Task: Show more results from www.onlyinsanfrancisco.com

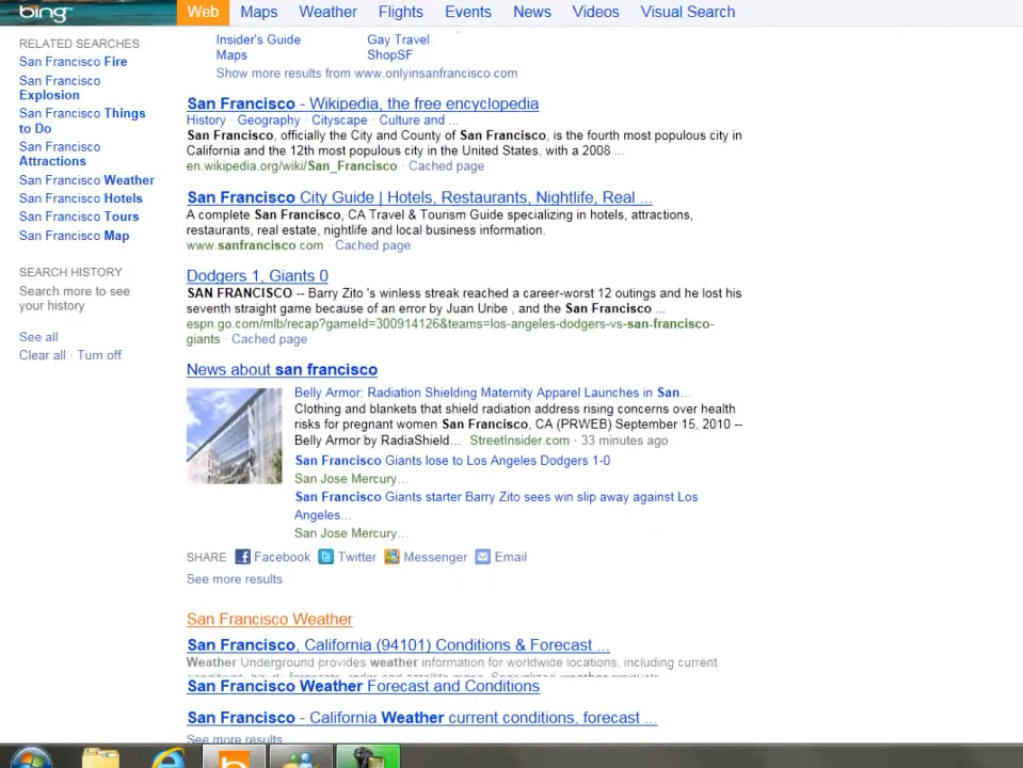Action: [x=365, y=73]
